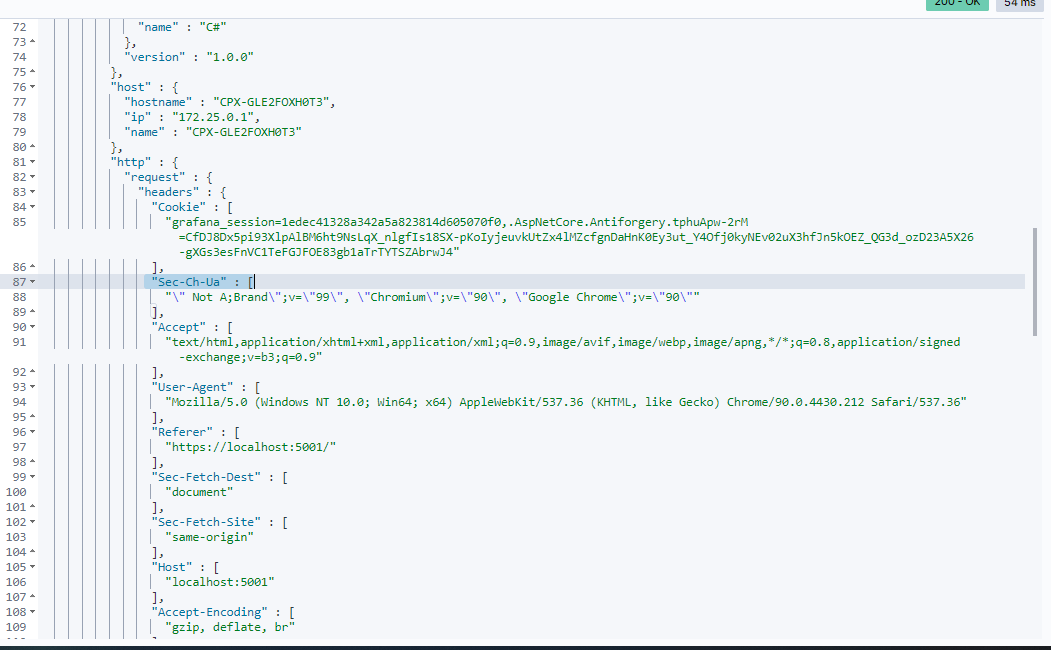Collapse the "Accept" header array
Image resolution: width=1051 pixels, height=650 pixels.
tap(33, 326)
